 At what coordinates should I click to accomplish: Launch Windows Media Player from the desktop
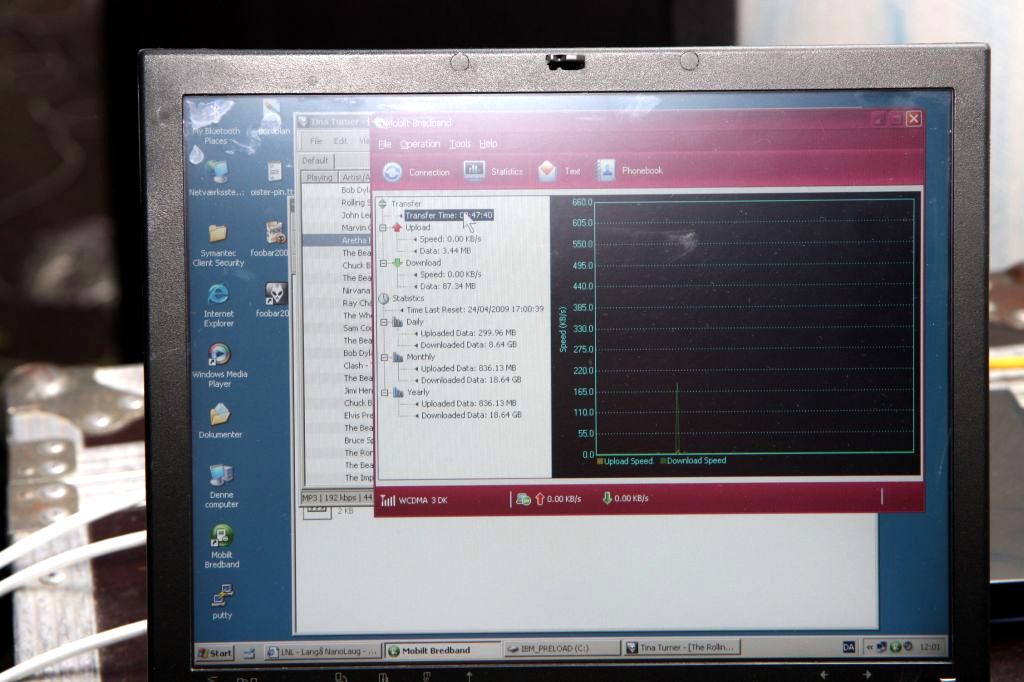pos(219,366)
